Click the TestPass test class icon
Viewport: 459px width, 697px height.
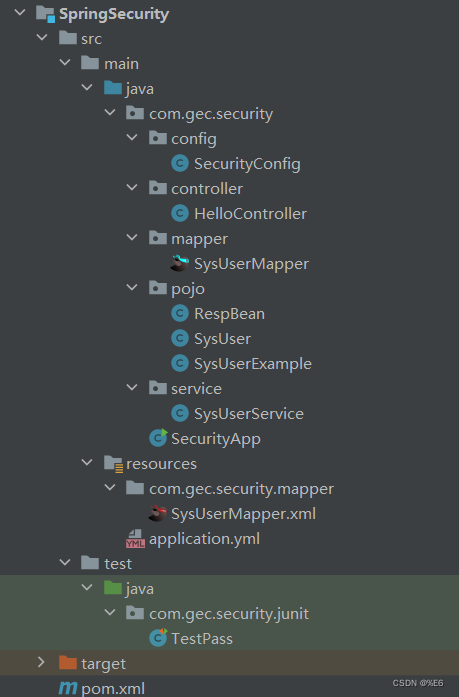click(x=158, y=638)
